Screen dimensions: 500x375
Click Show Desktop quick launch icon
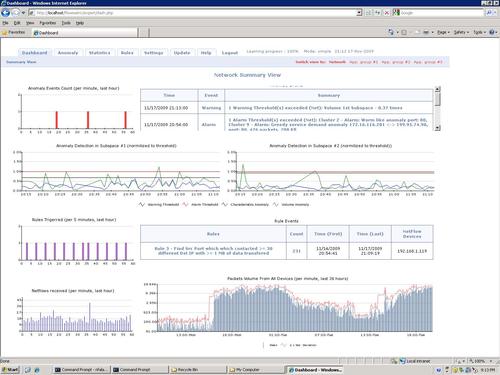click(x=28, y=370)
